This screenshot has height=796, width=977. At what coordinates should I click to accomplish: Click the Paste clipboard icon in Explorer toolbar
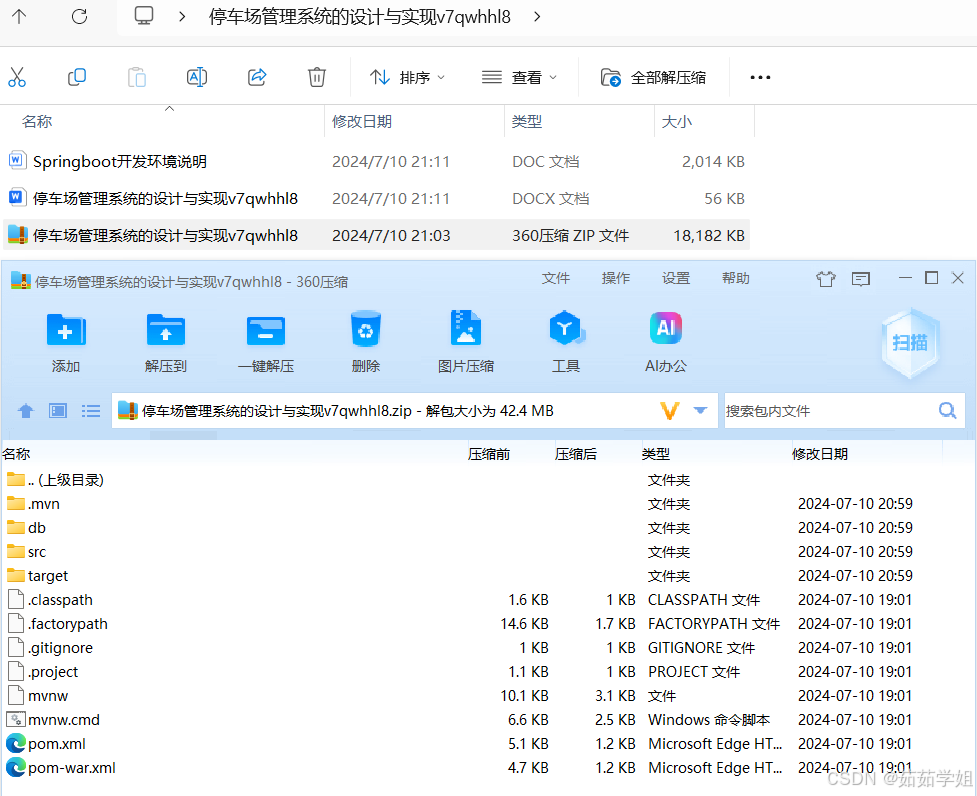(136, 77)
